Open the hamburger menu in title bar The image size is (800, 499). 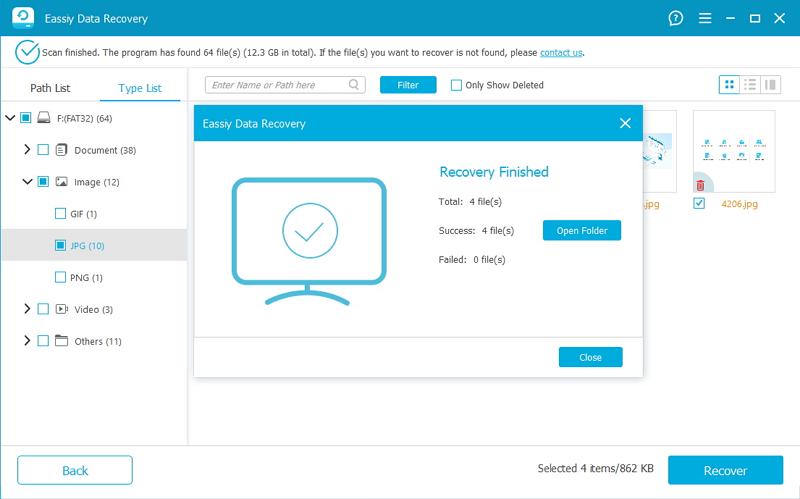pyautogui.click(x=705, y=18)
